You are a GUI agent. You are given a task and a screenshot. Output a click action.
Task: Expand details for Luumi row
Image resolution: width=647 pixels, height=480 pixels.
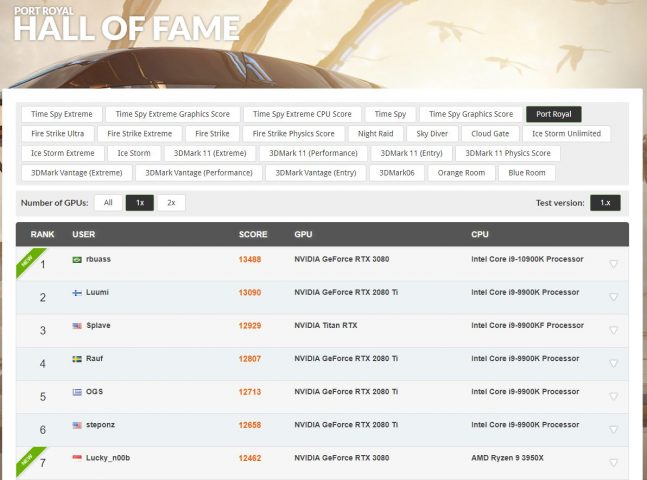point(613,297)
